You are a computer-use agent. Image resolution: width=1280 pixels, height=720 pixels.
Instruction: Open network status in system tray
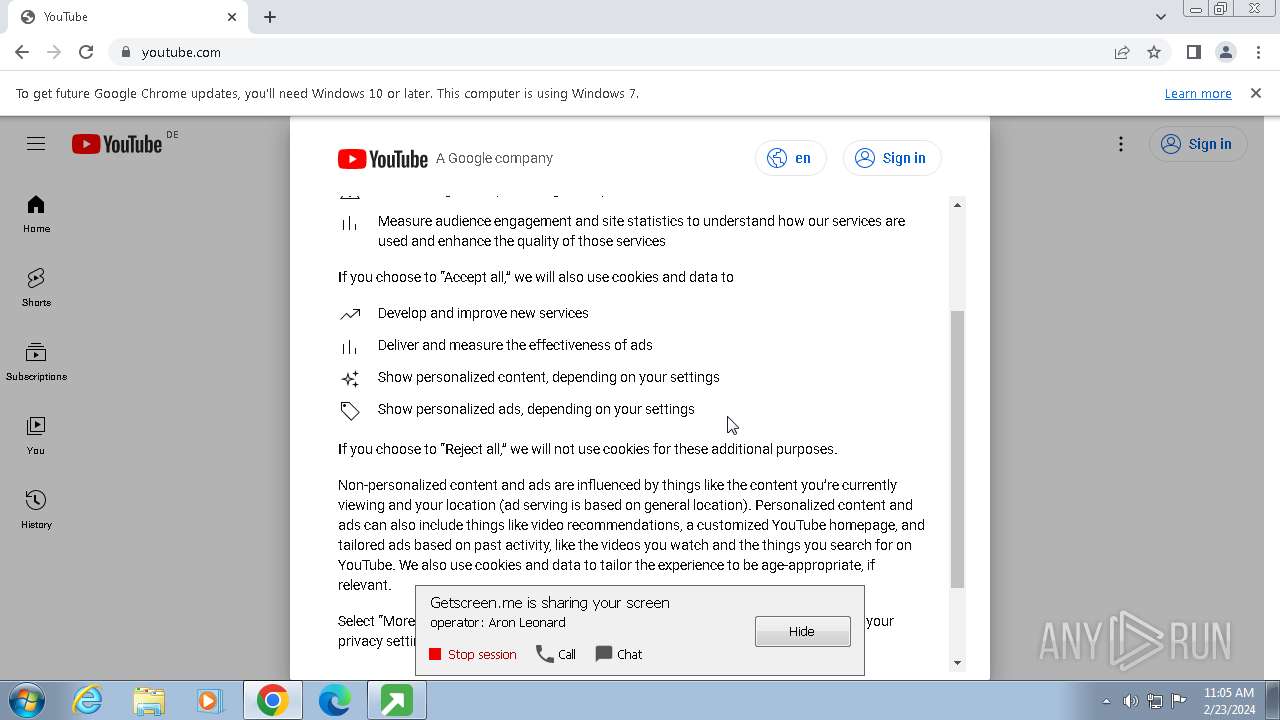click(x=1154, y=701)
